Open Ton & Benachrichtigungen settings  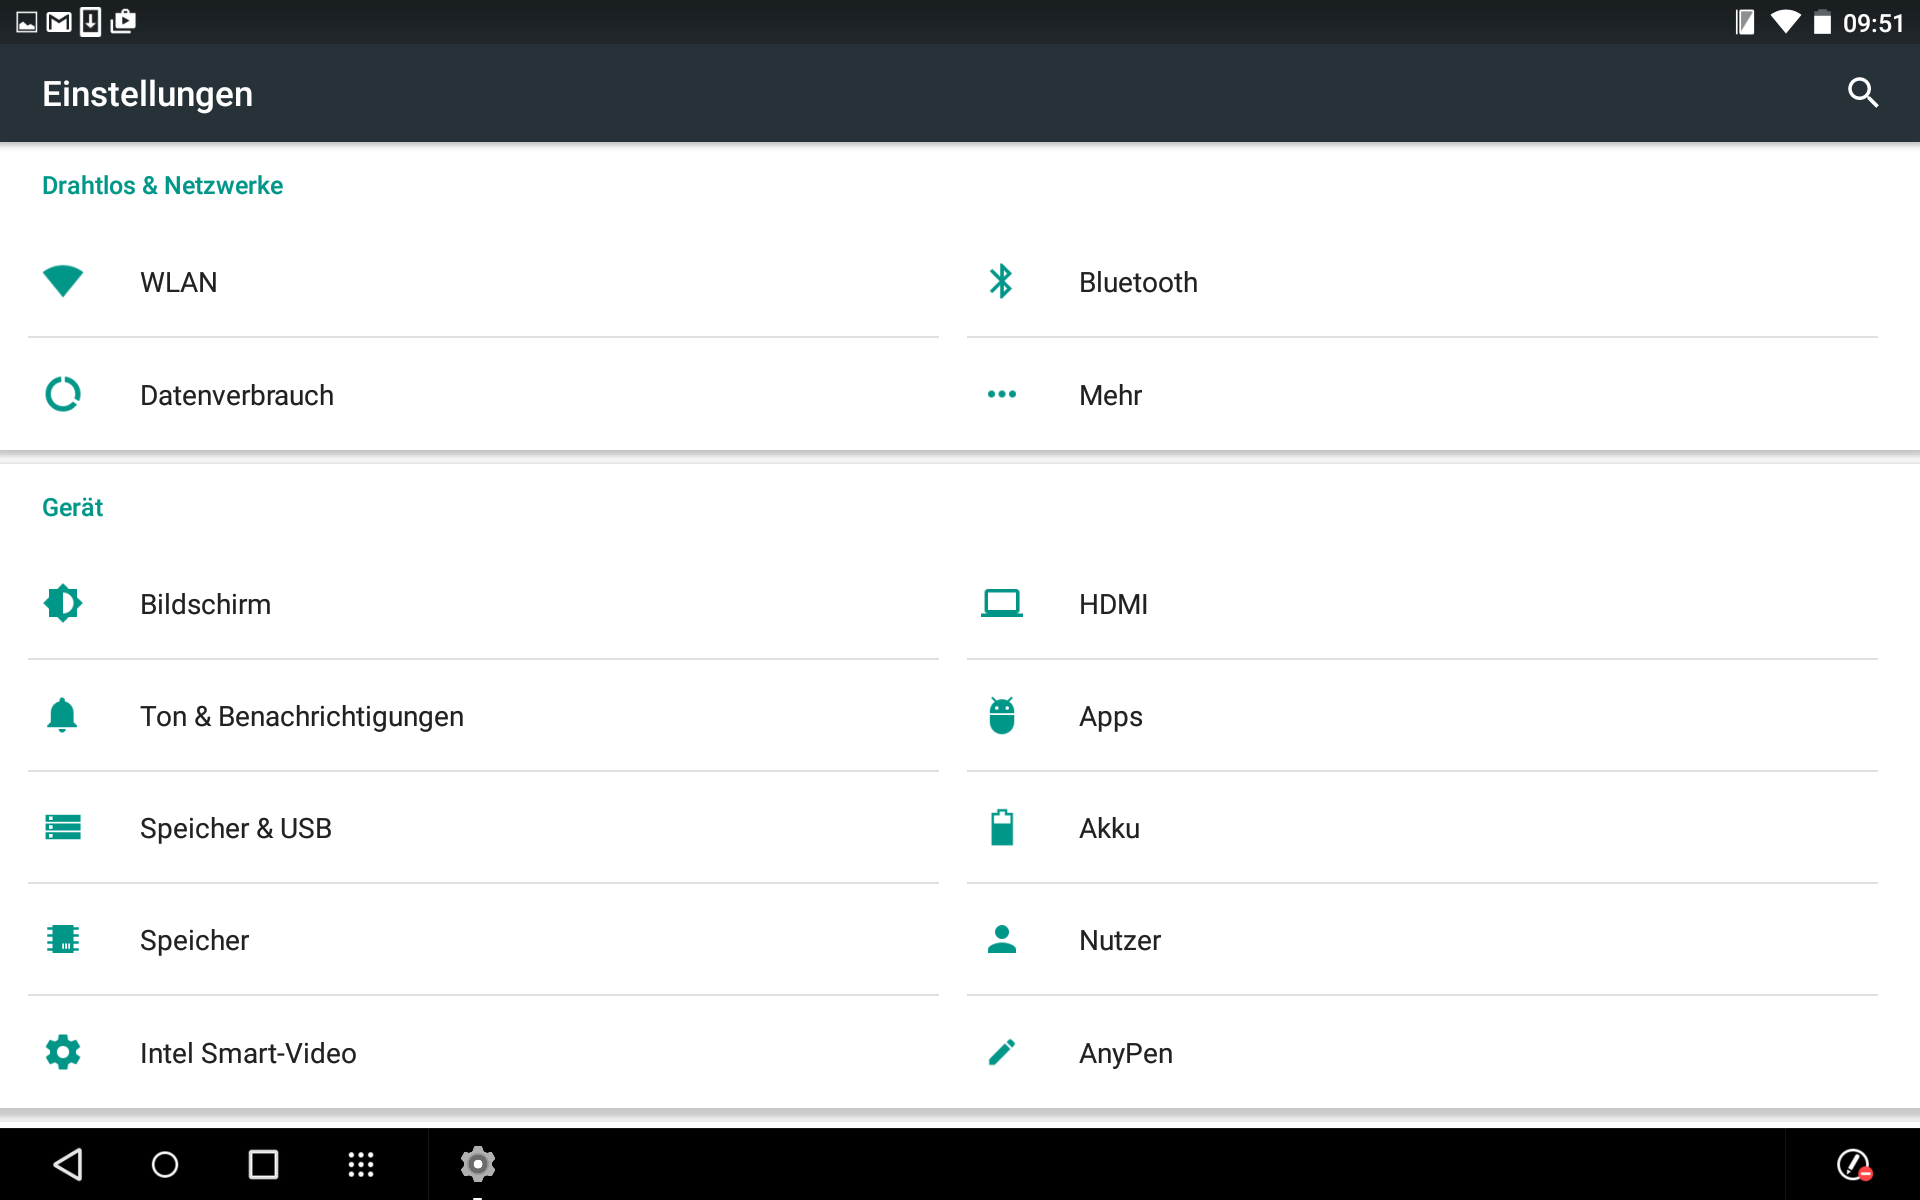[483, 716]
